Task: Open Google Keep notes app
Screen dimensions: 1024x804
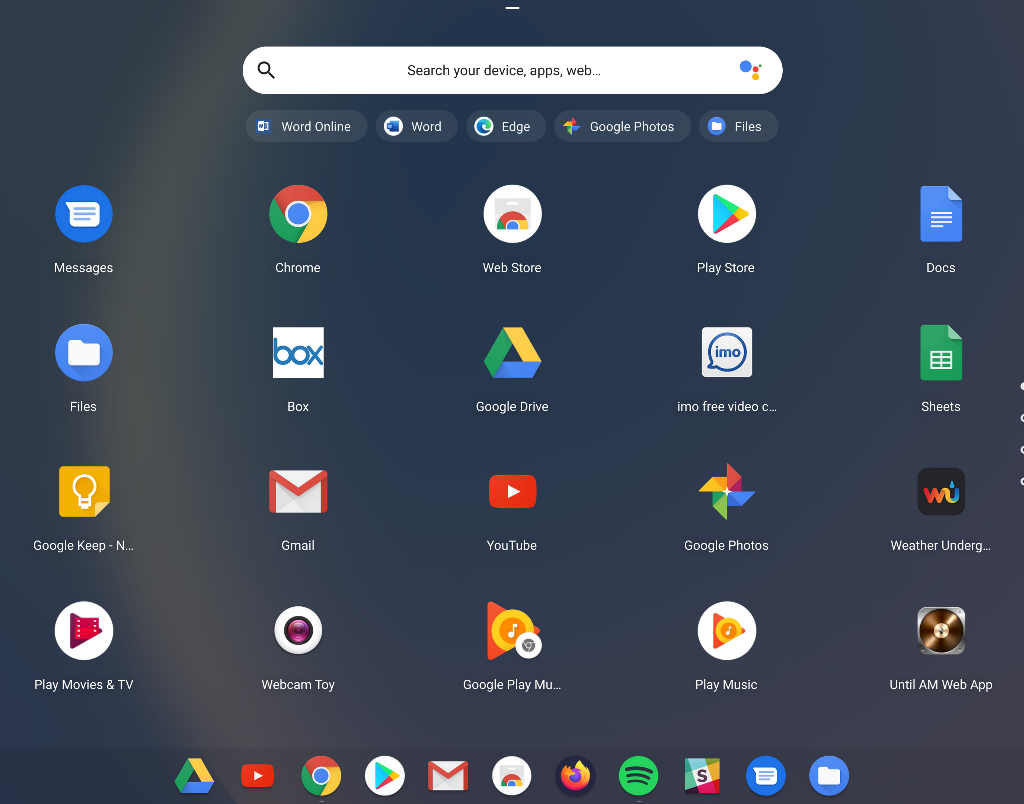Action: (84, 492)
